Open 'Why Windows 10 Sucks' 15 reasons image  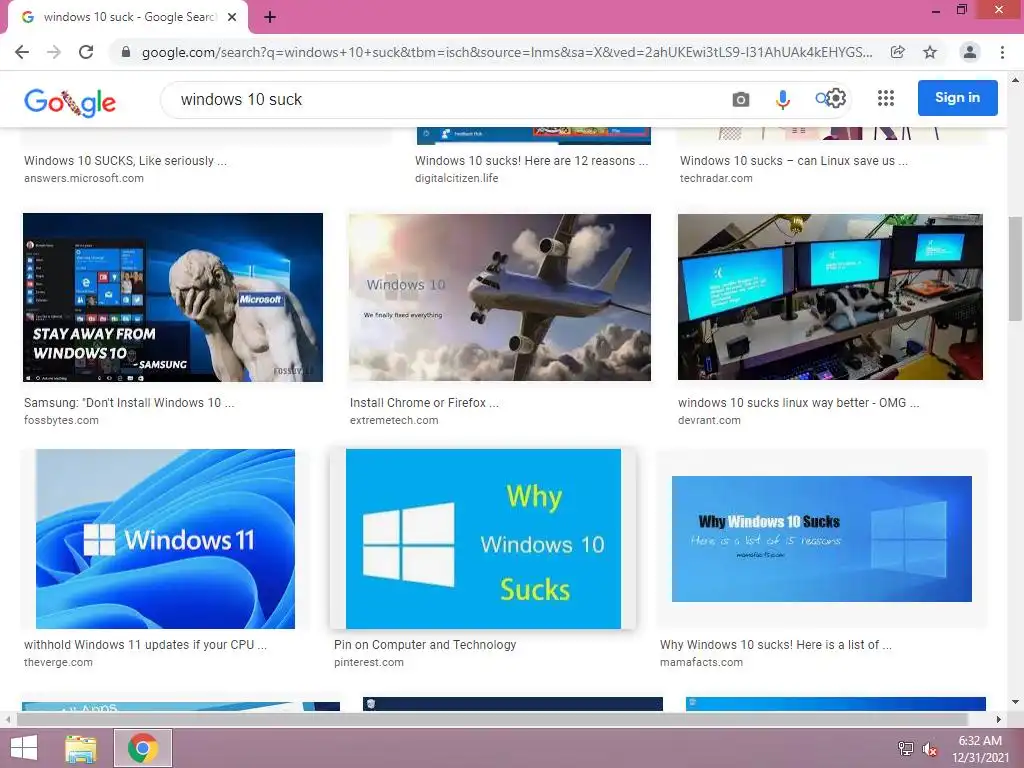point(822,539)
